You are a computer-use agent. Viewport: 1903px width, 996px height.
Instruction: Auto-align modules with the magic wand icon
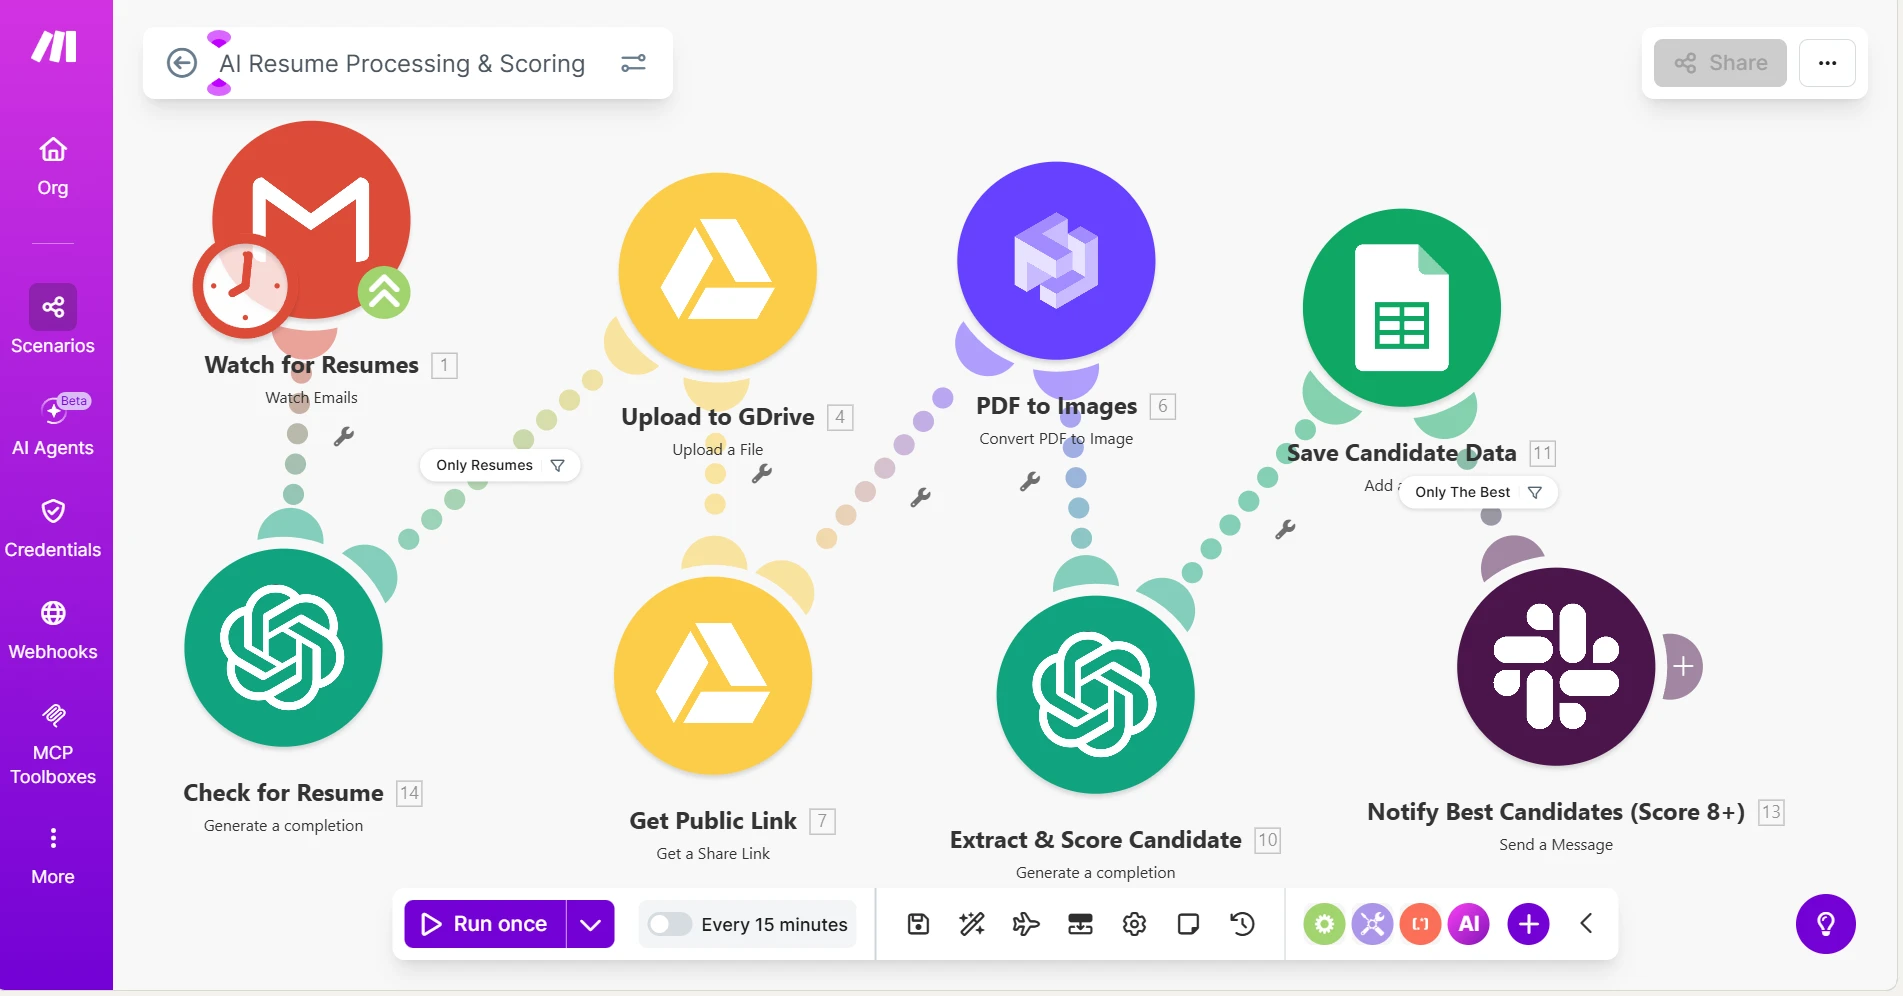[x=972, y=924]
